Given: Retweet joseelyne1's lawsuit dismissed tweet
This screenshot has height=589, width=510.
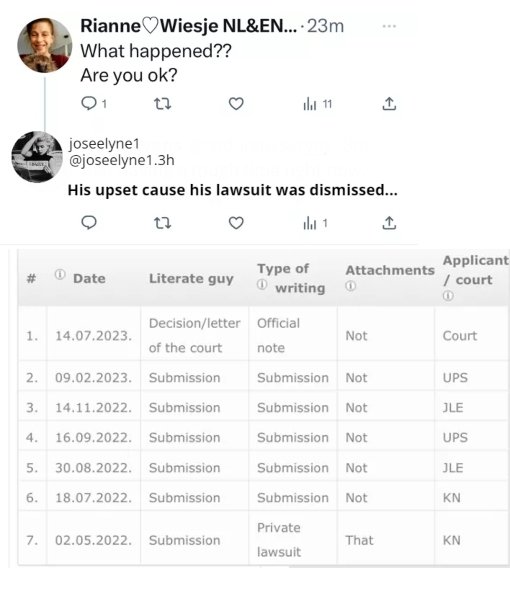Looking at the screenshot, I should click(163, 223).
